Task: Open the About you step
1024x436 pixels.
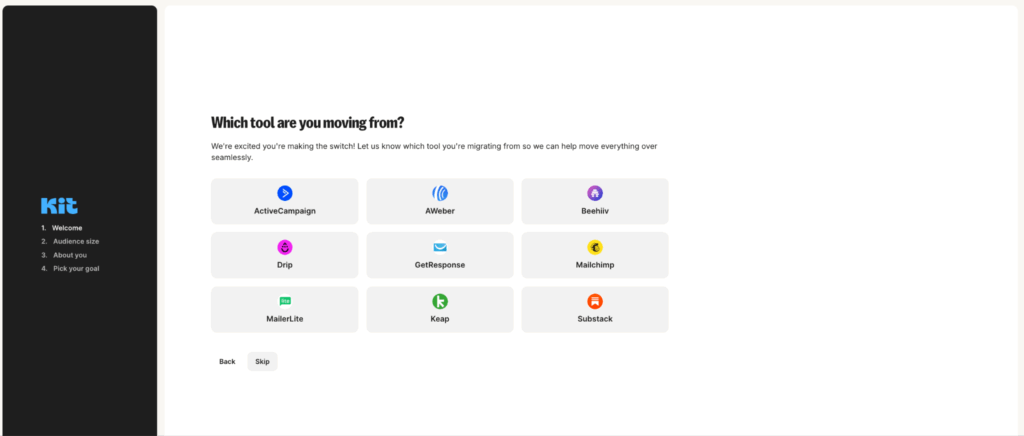Action: point(64,255)
